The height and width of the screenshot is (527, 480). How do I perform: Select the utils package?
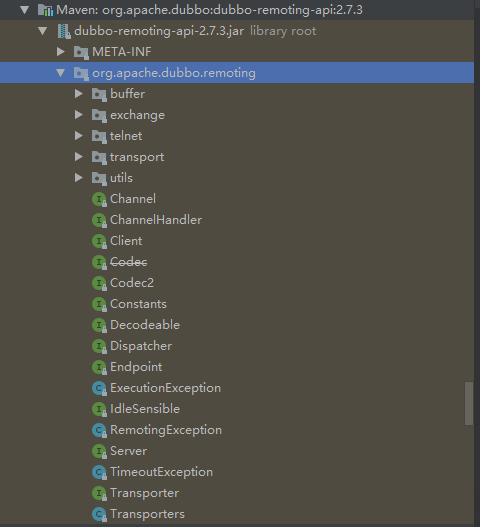point(121,178)
